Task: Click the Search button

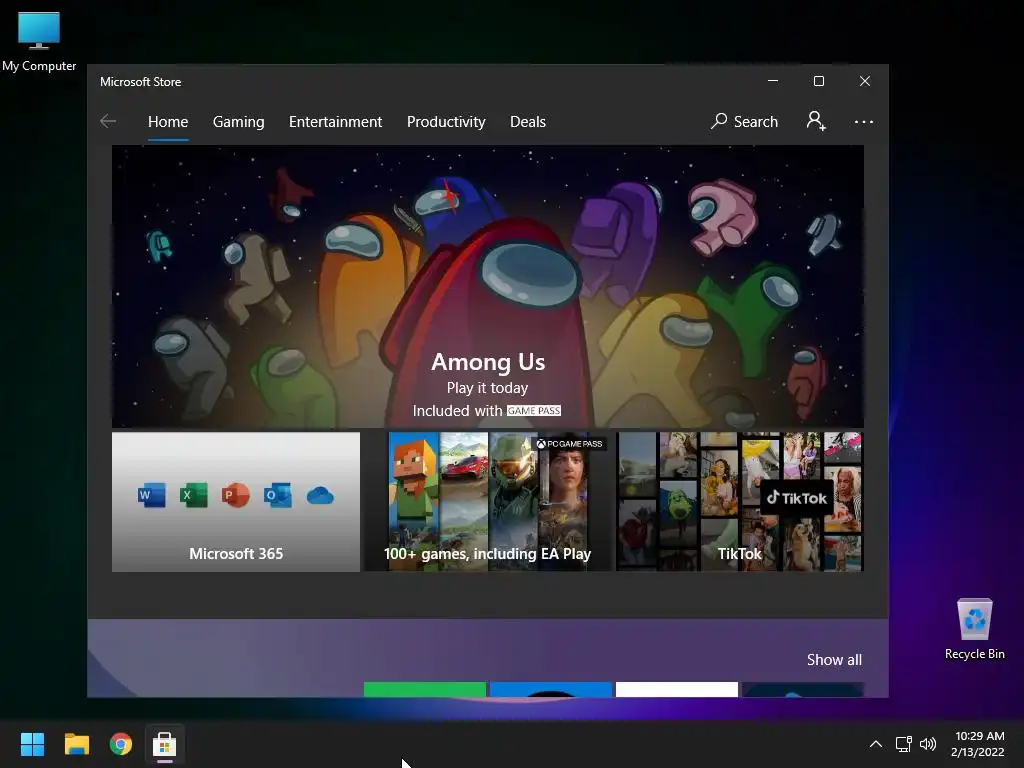Action: click(744, 121)
